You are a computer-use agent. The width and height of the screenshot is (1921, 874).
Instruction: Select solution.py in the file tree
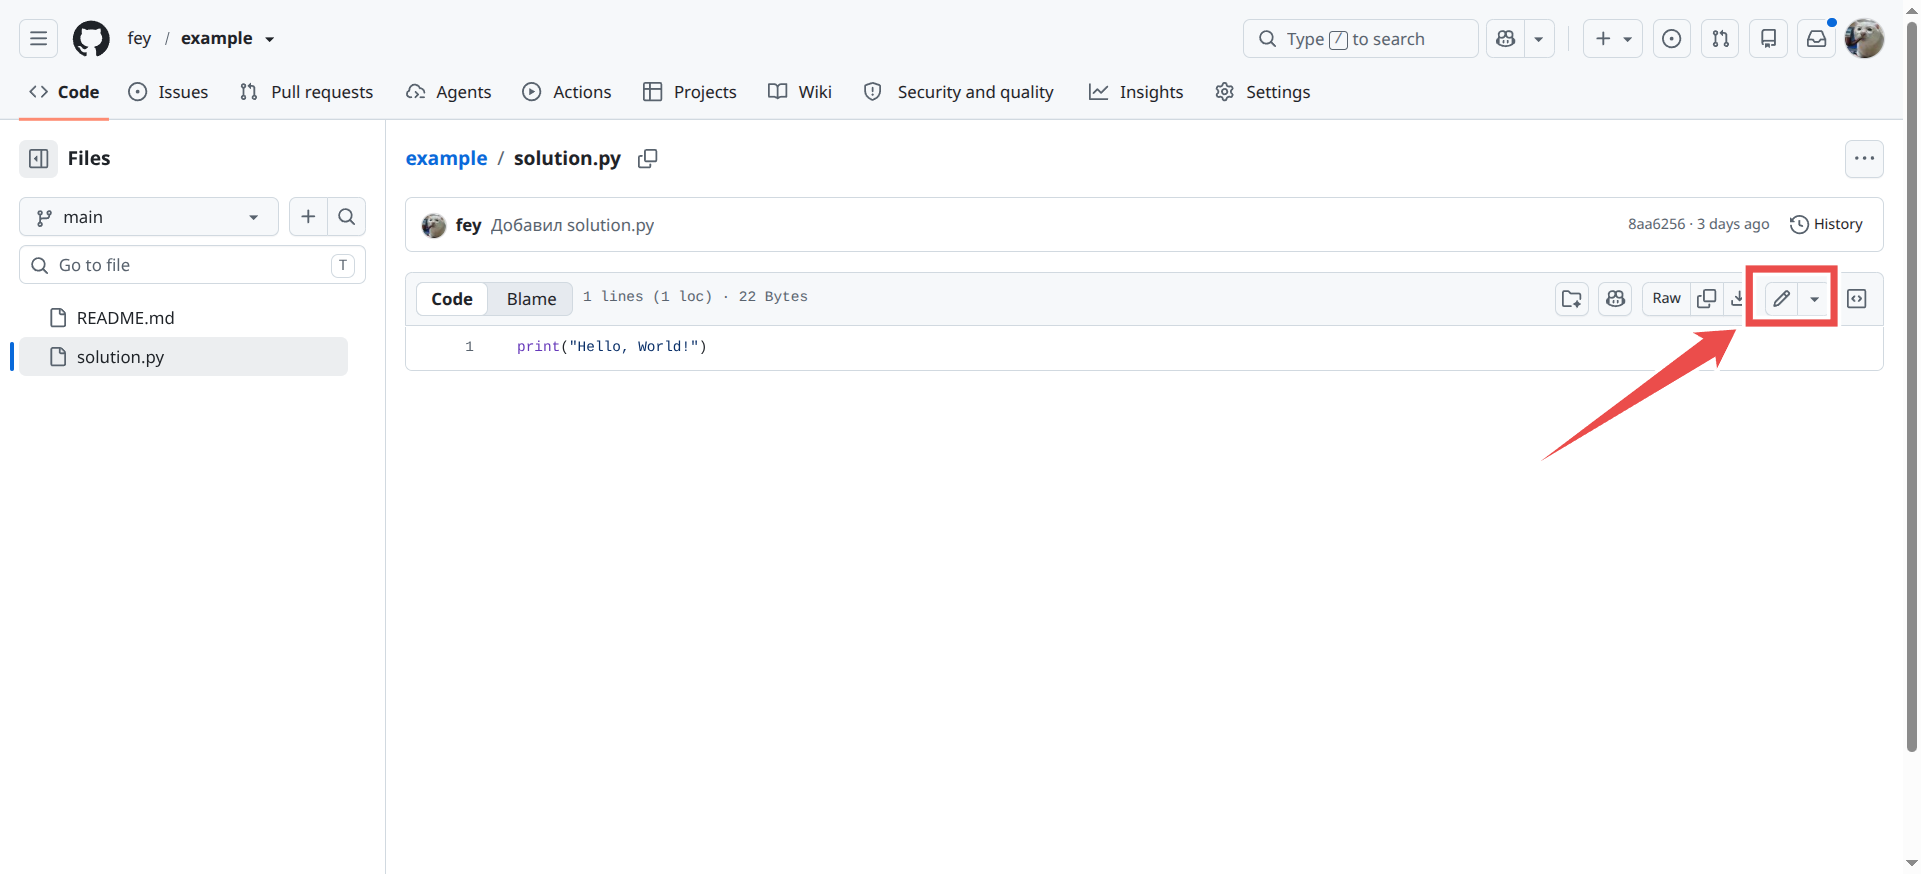pos(183,357)
